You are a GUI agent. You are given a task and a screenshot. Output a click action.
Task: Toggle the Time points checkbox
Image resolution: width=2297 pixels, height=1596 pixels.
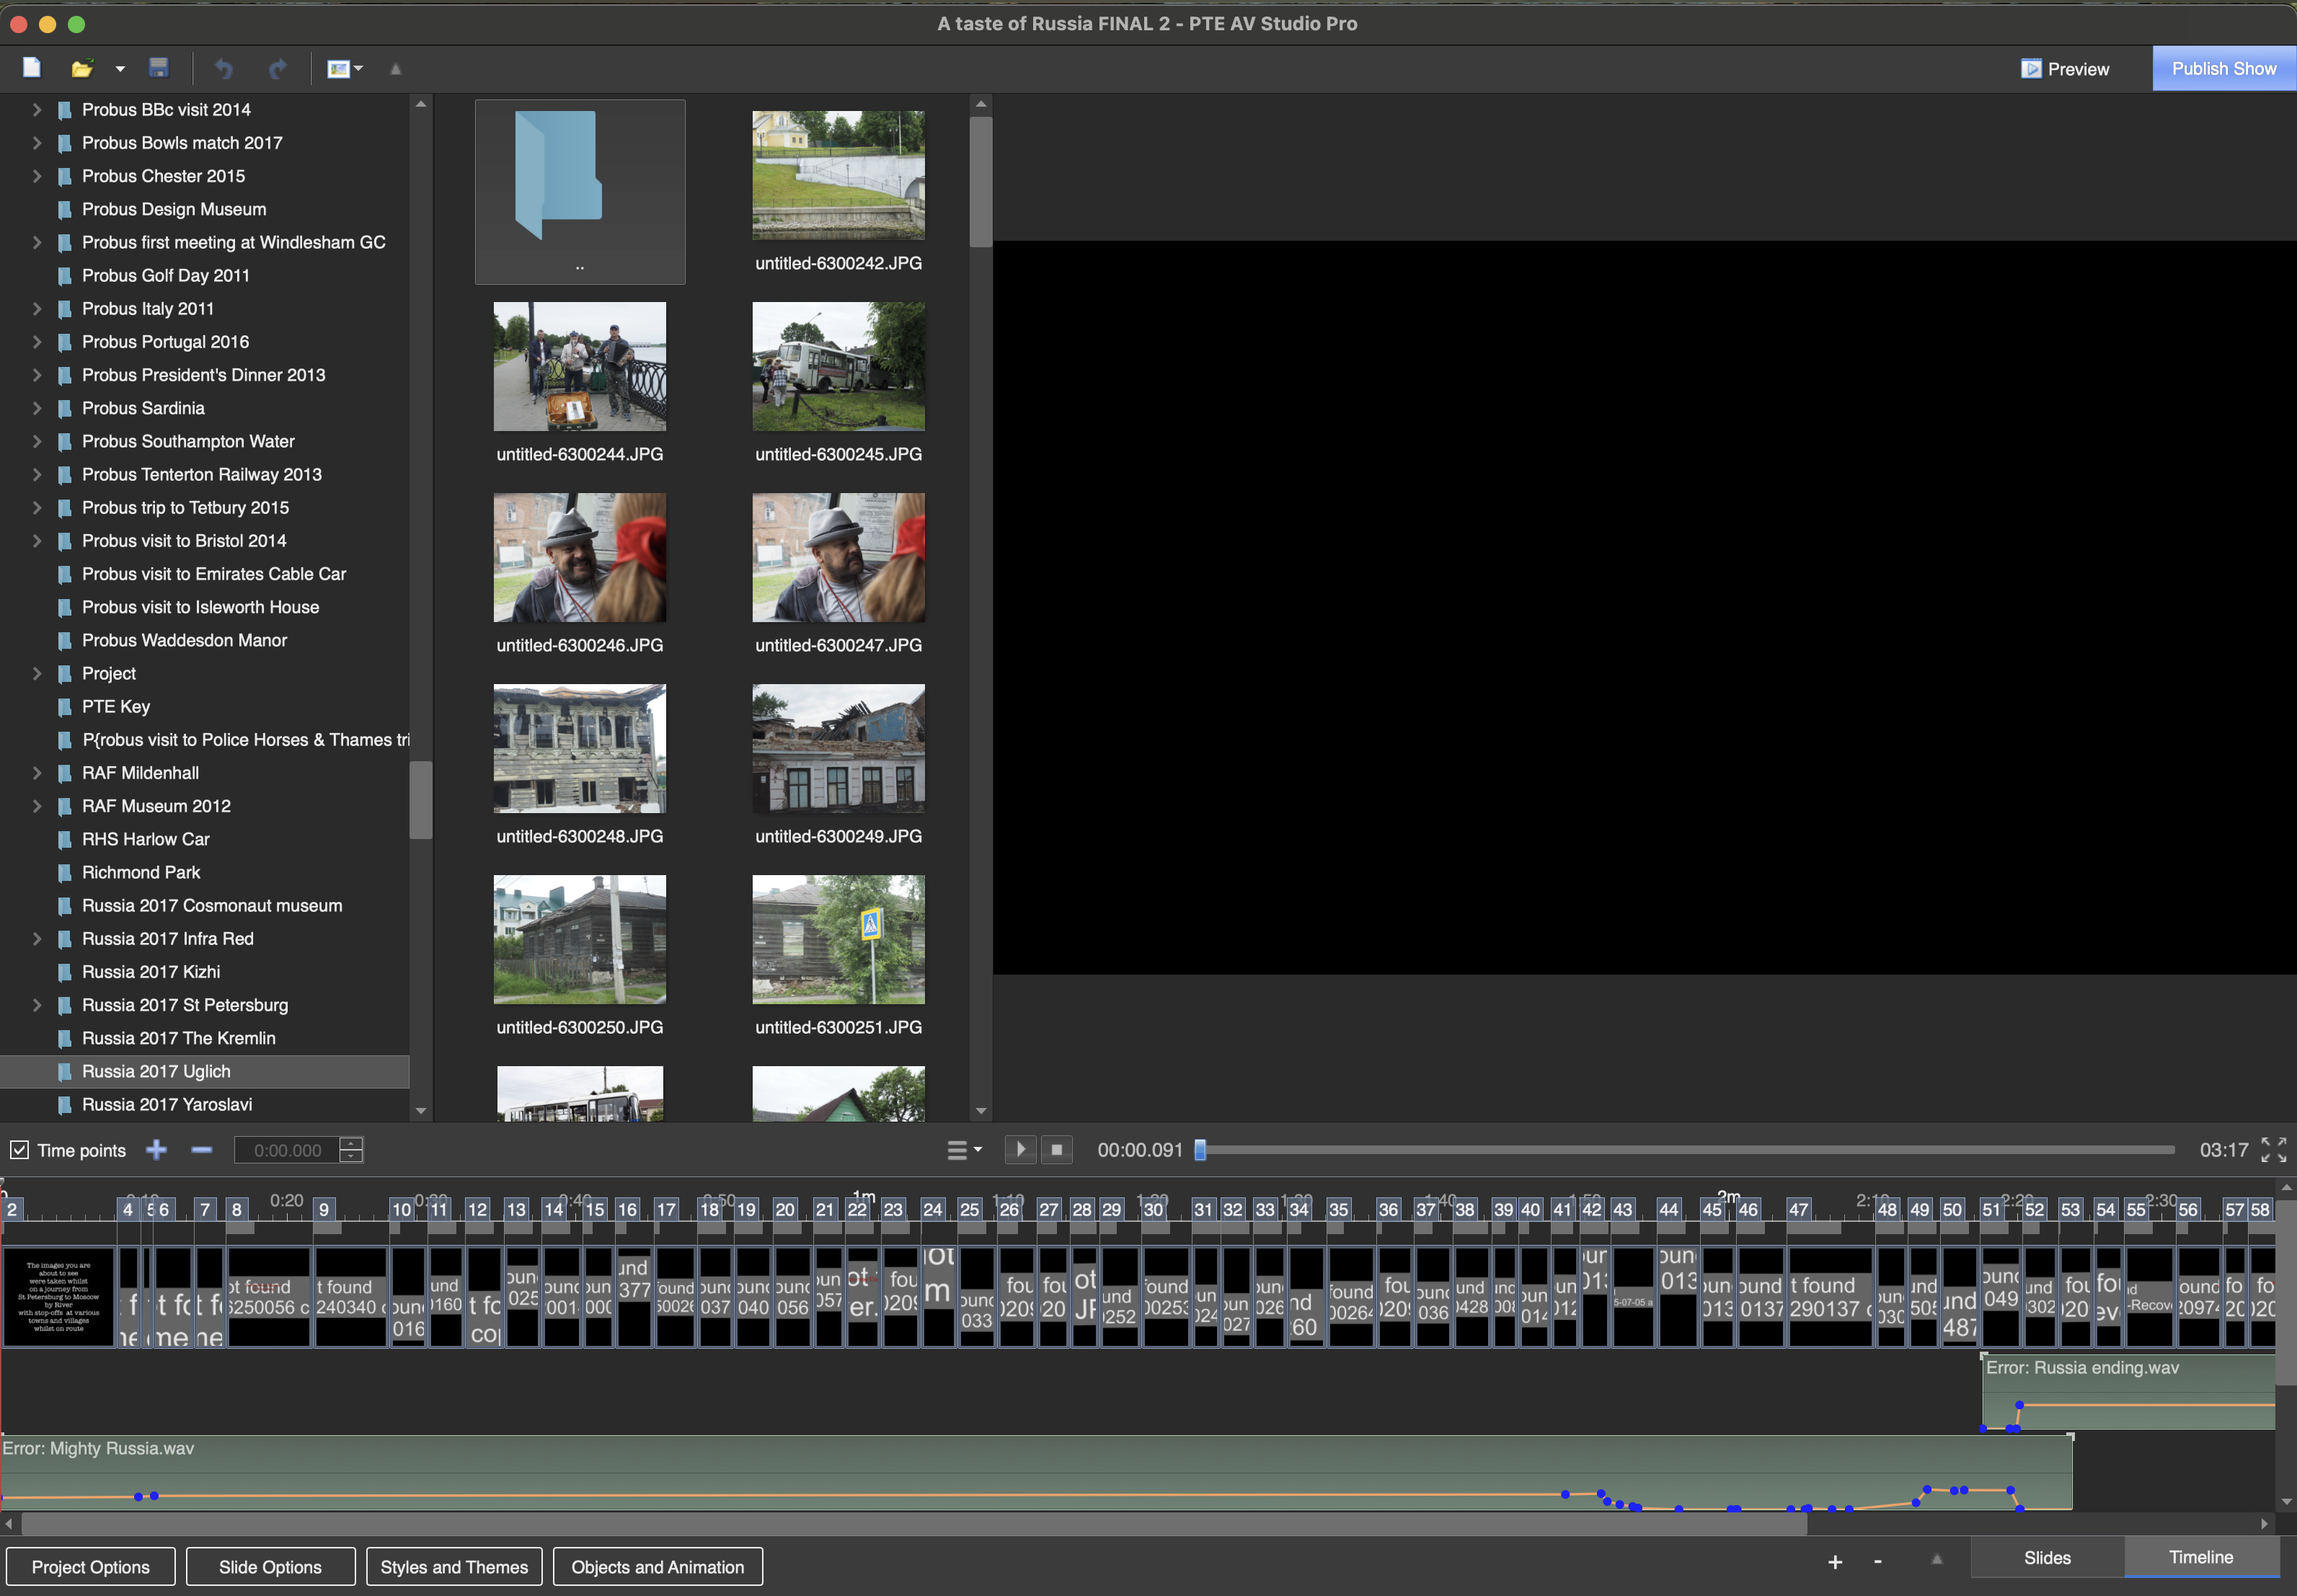click(x=20, y=1150)
